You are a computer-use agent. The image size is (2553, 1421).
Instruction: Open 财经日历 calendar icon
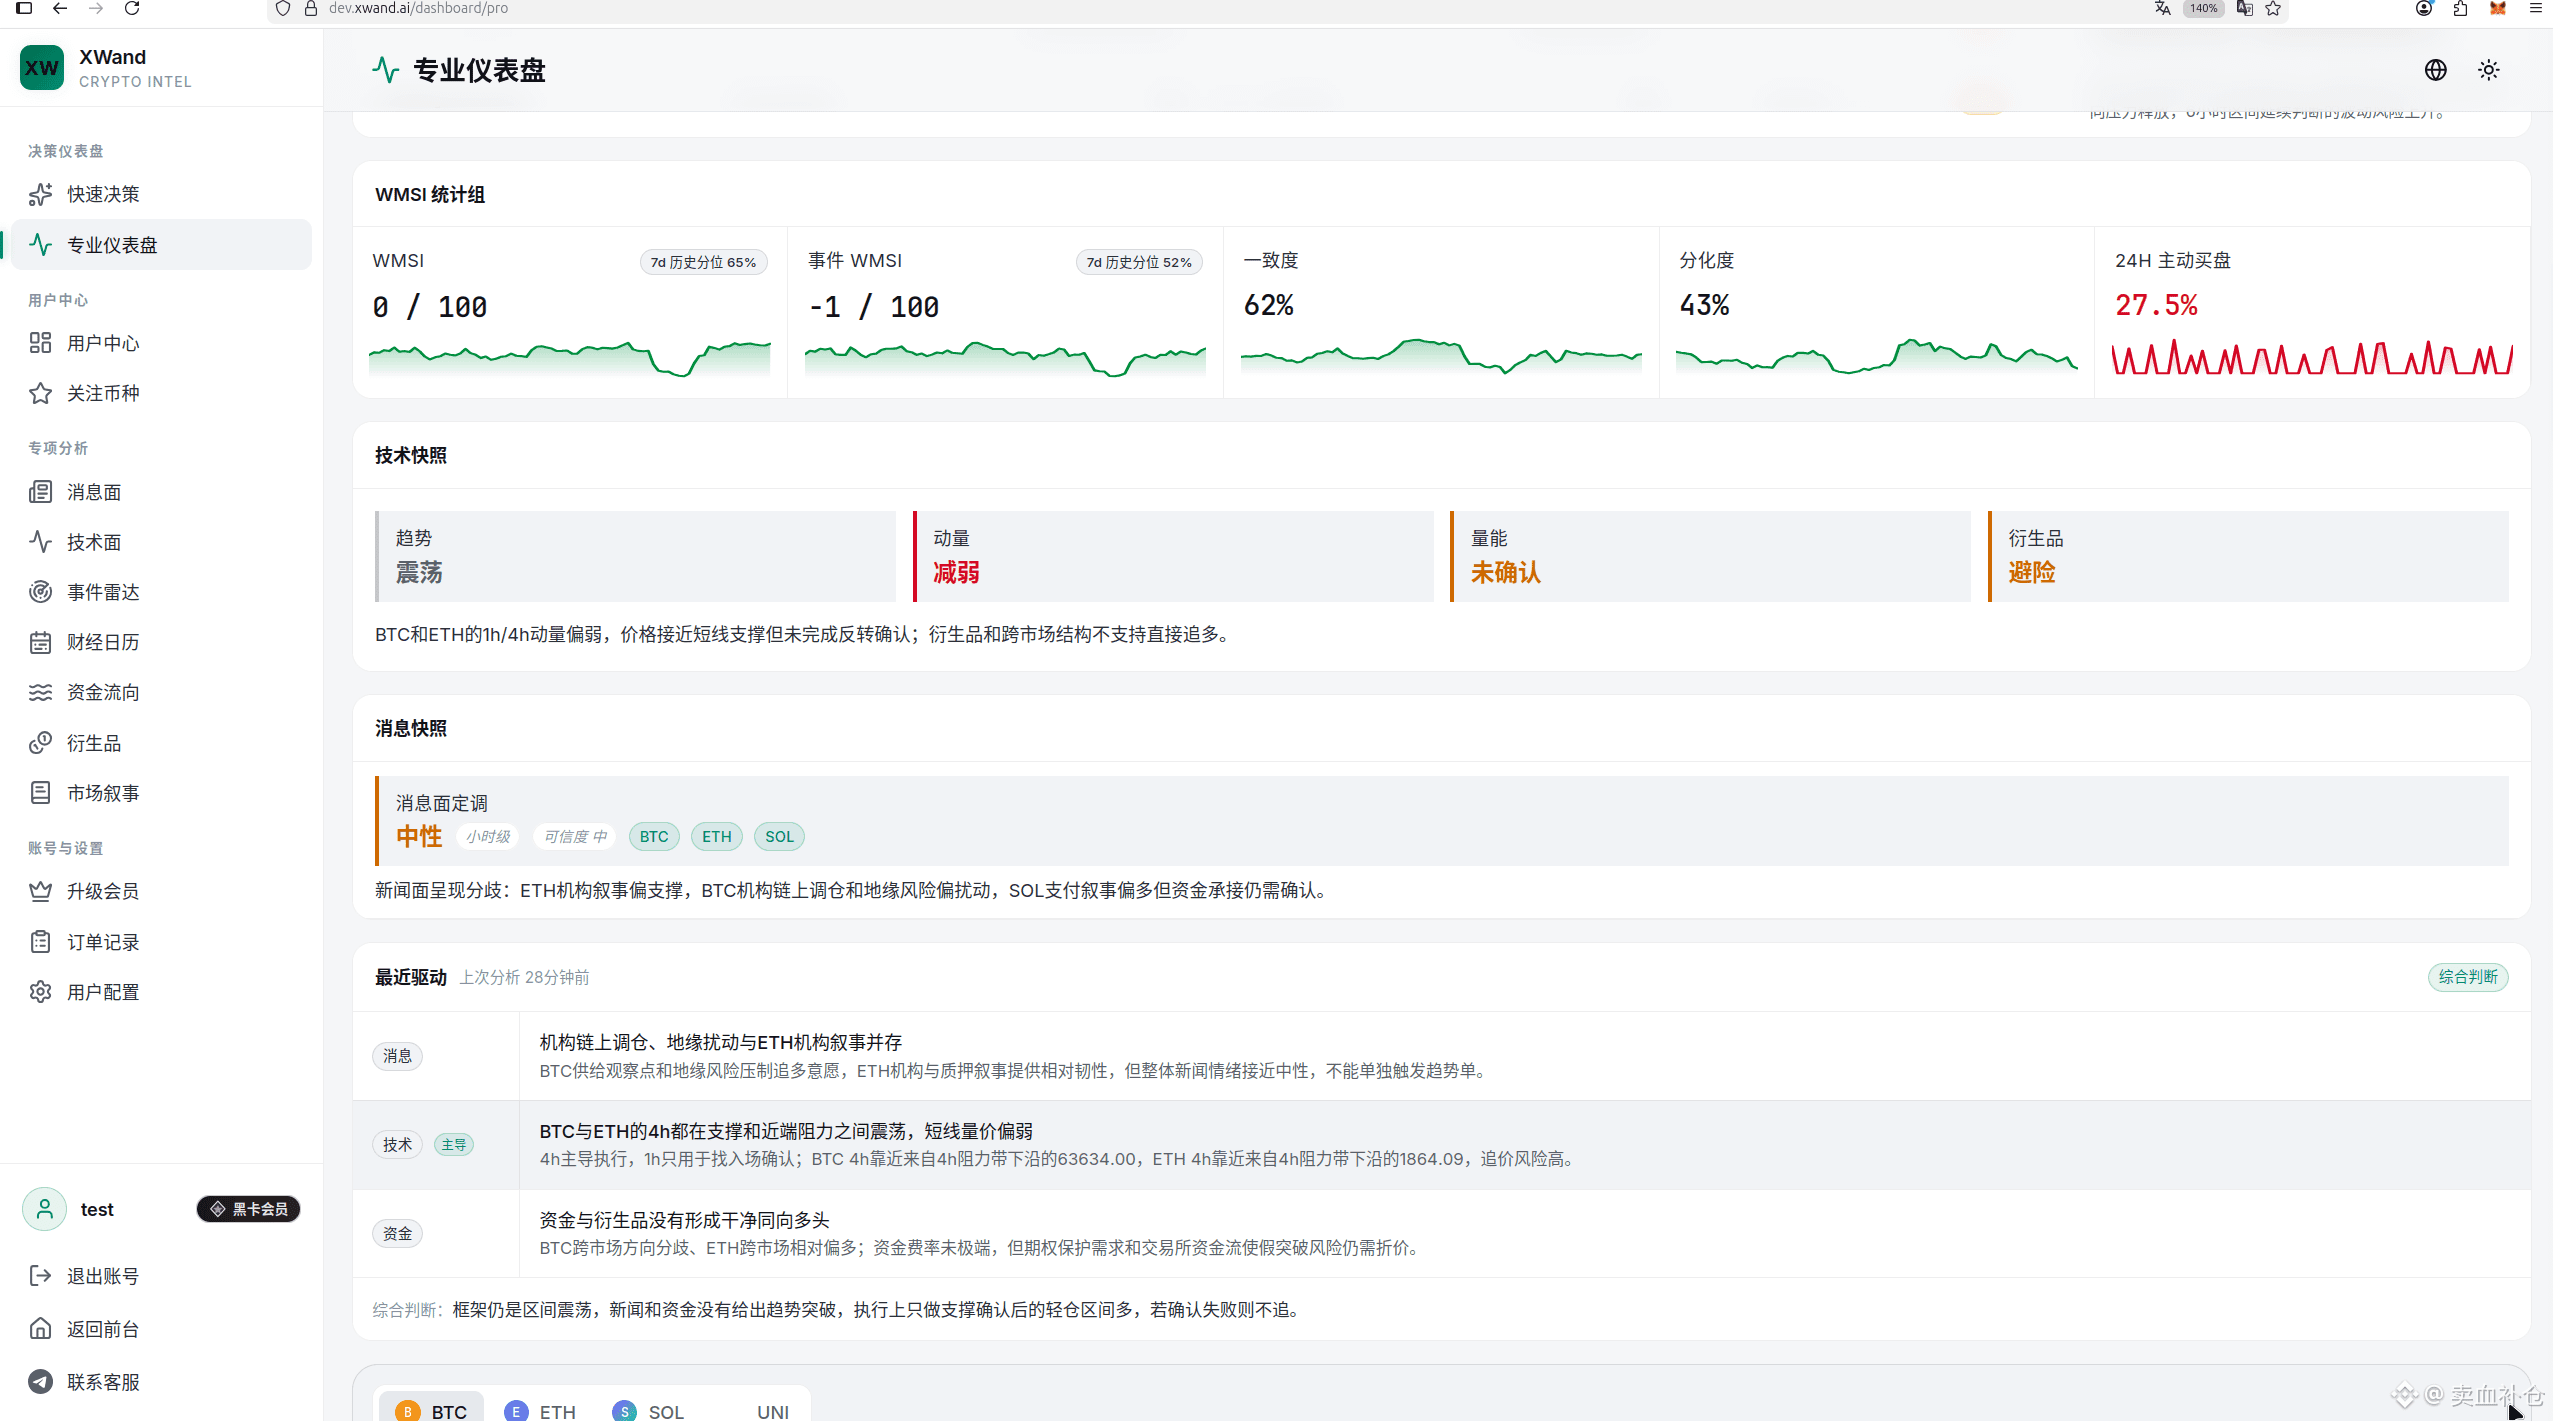40,642
